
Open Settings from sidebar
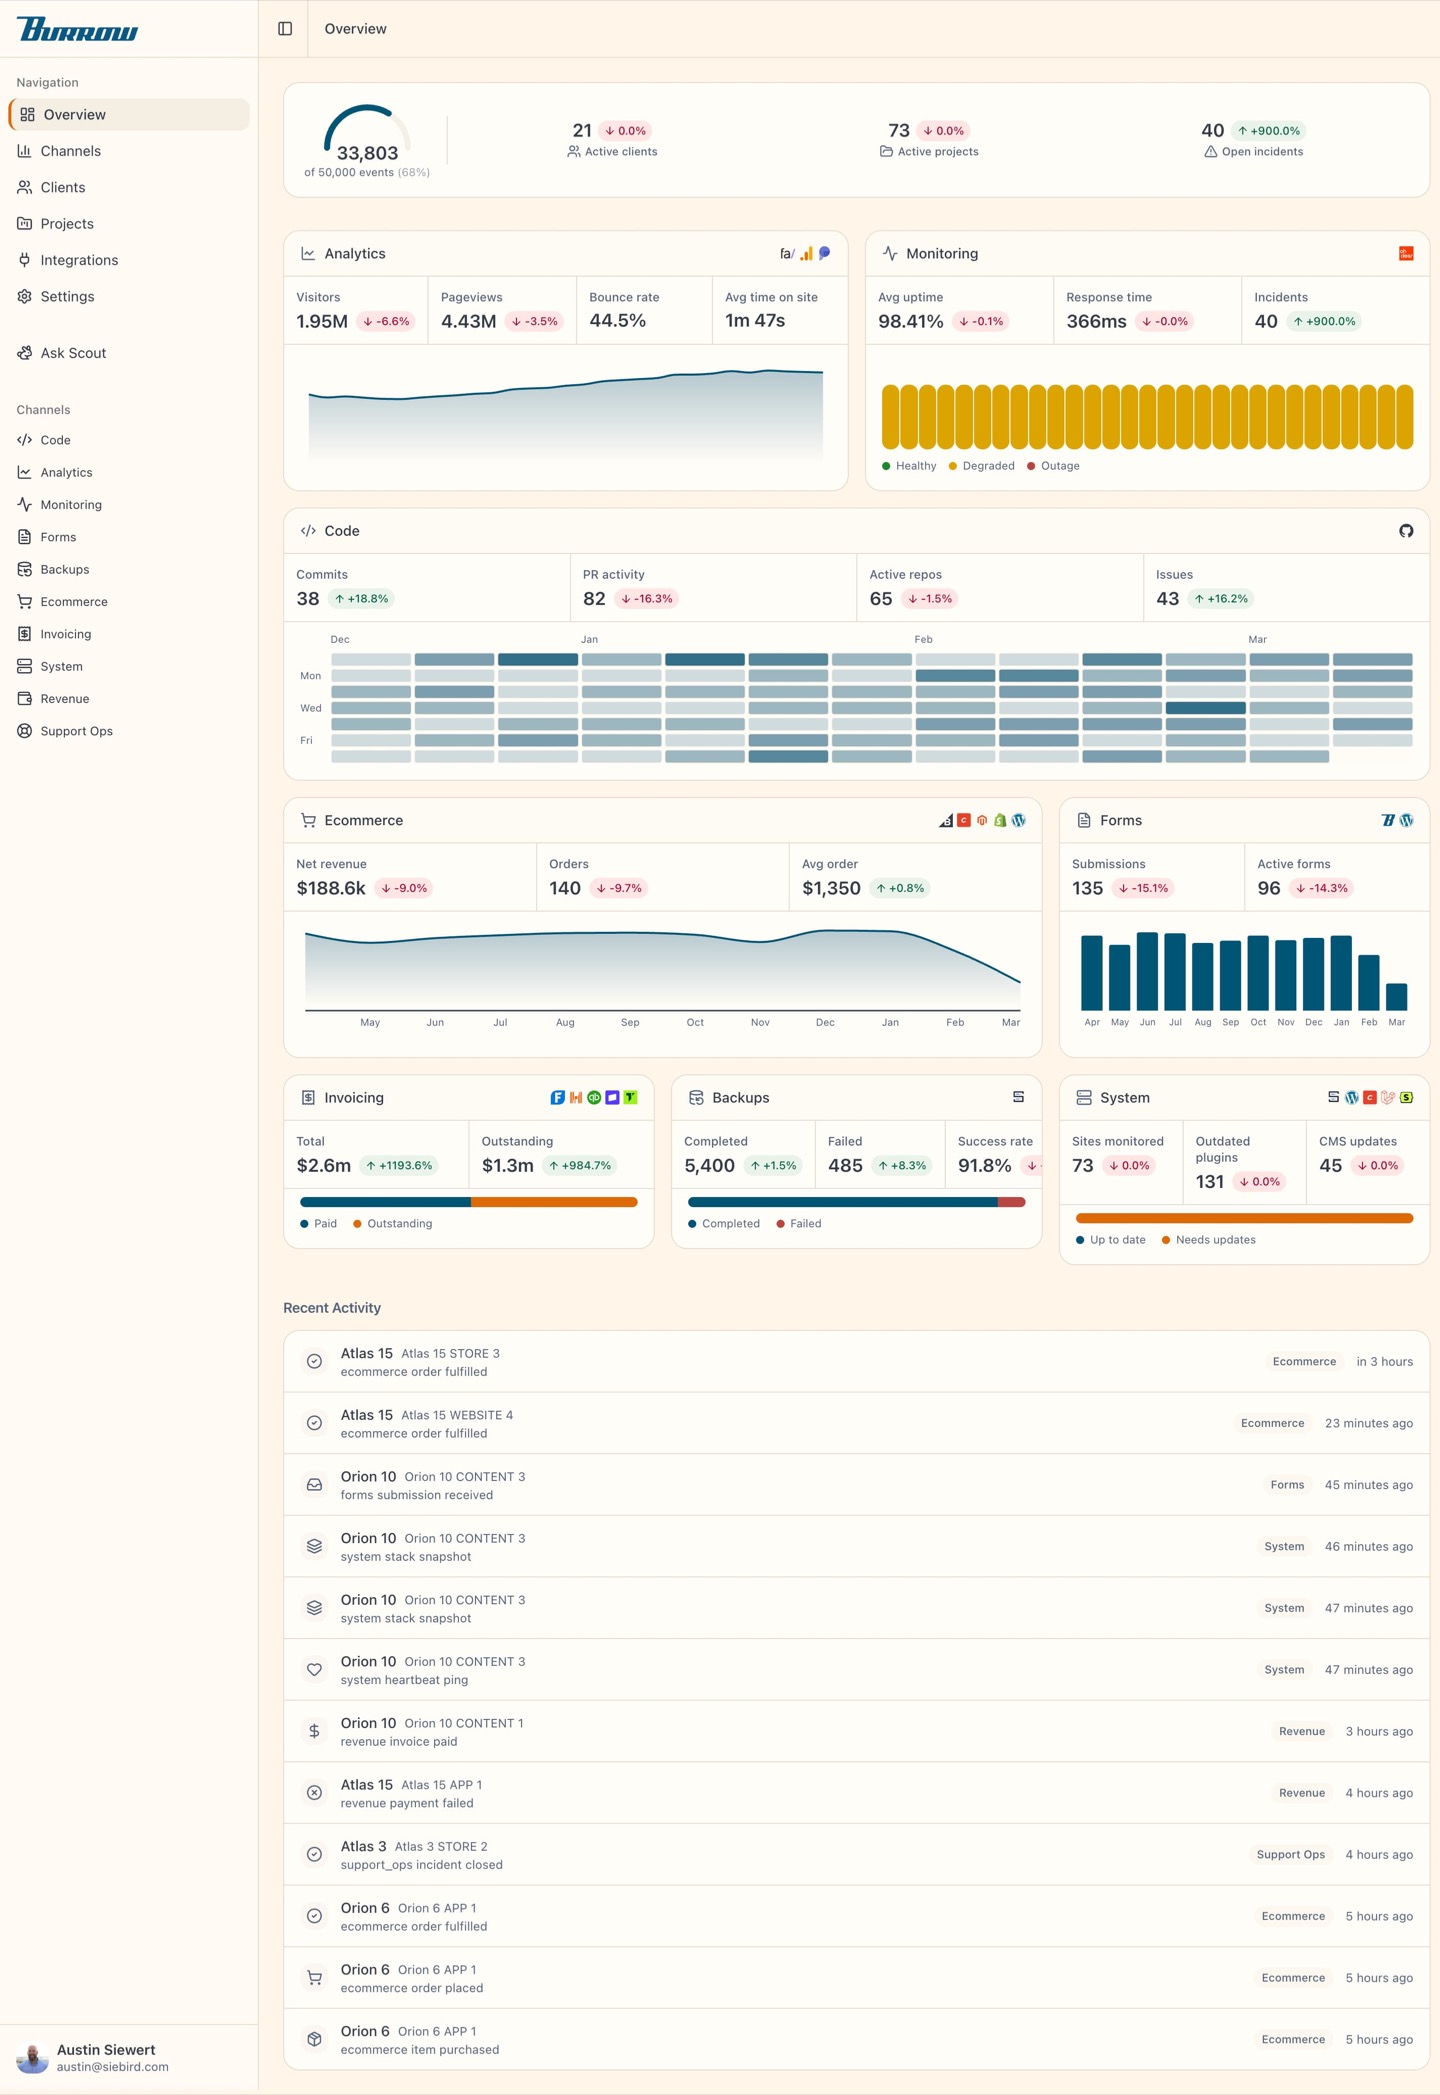pyautogui.click(x=129, y=296)
